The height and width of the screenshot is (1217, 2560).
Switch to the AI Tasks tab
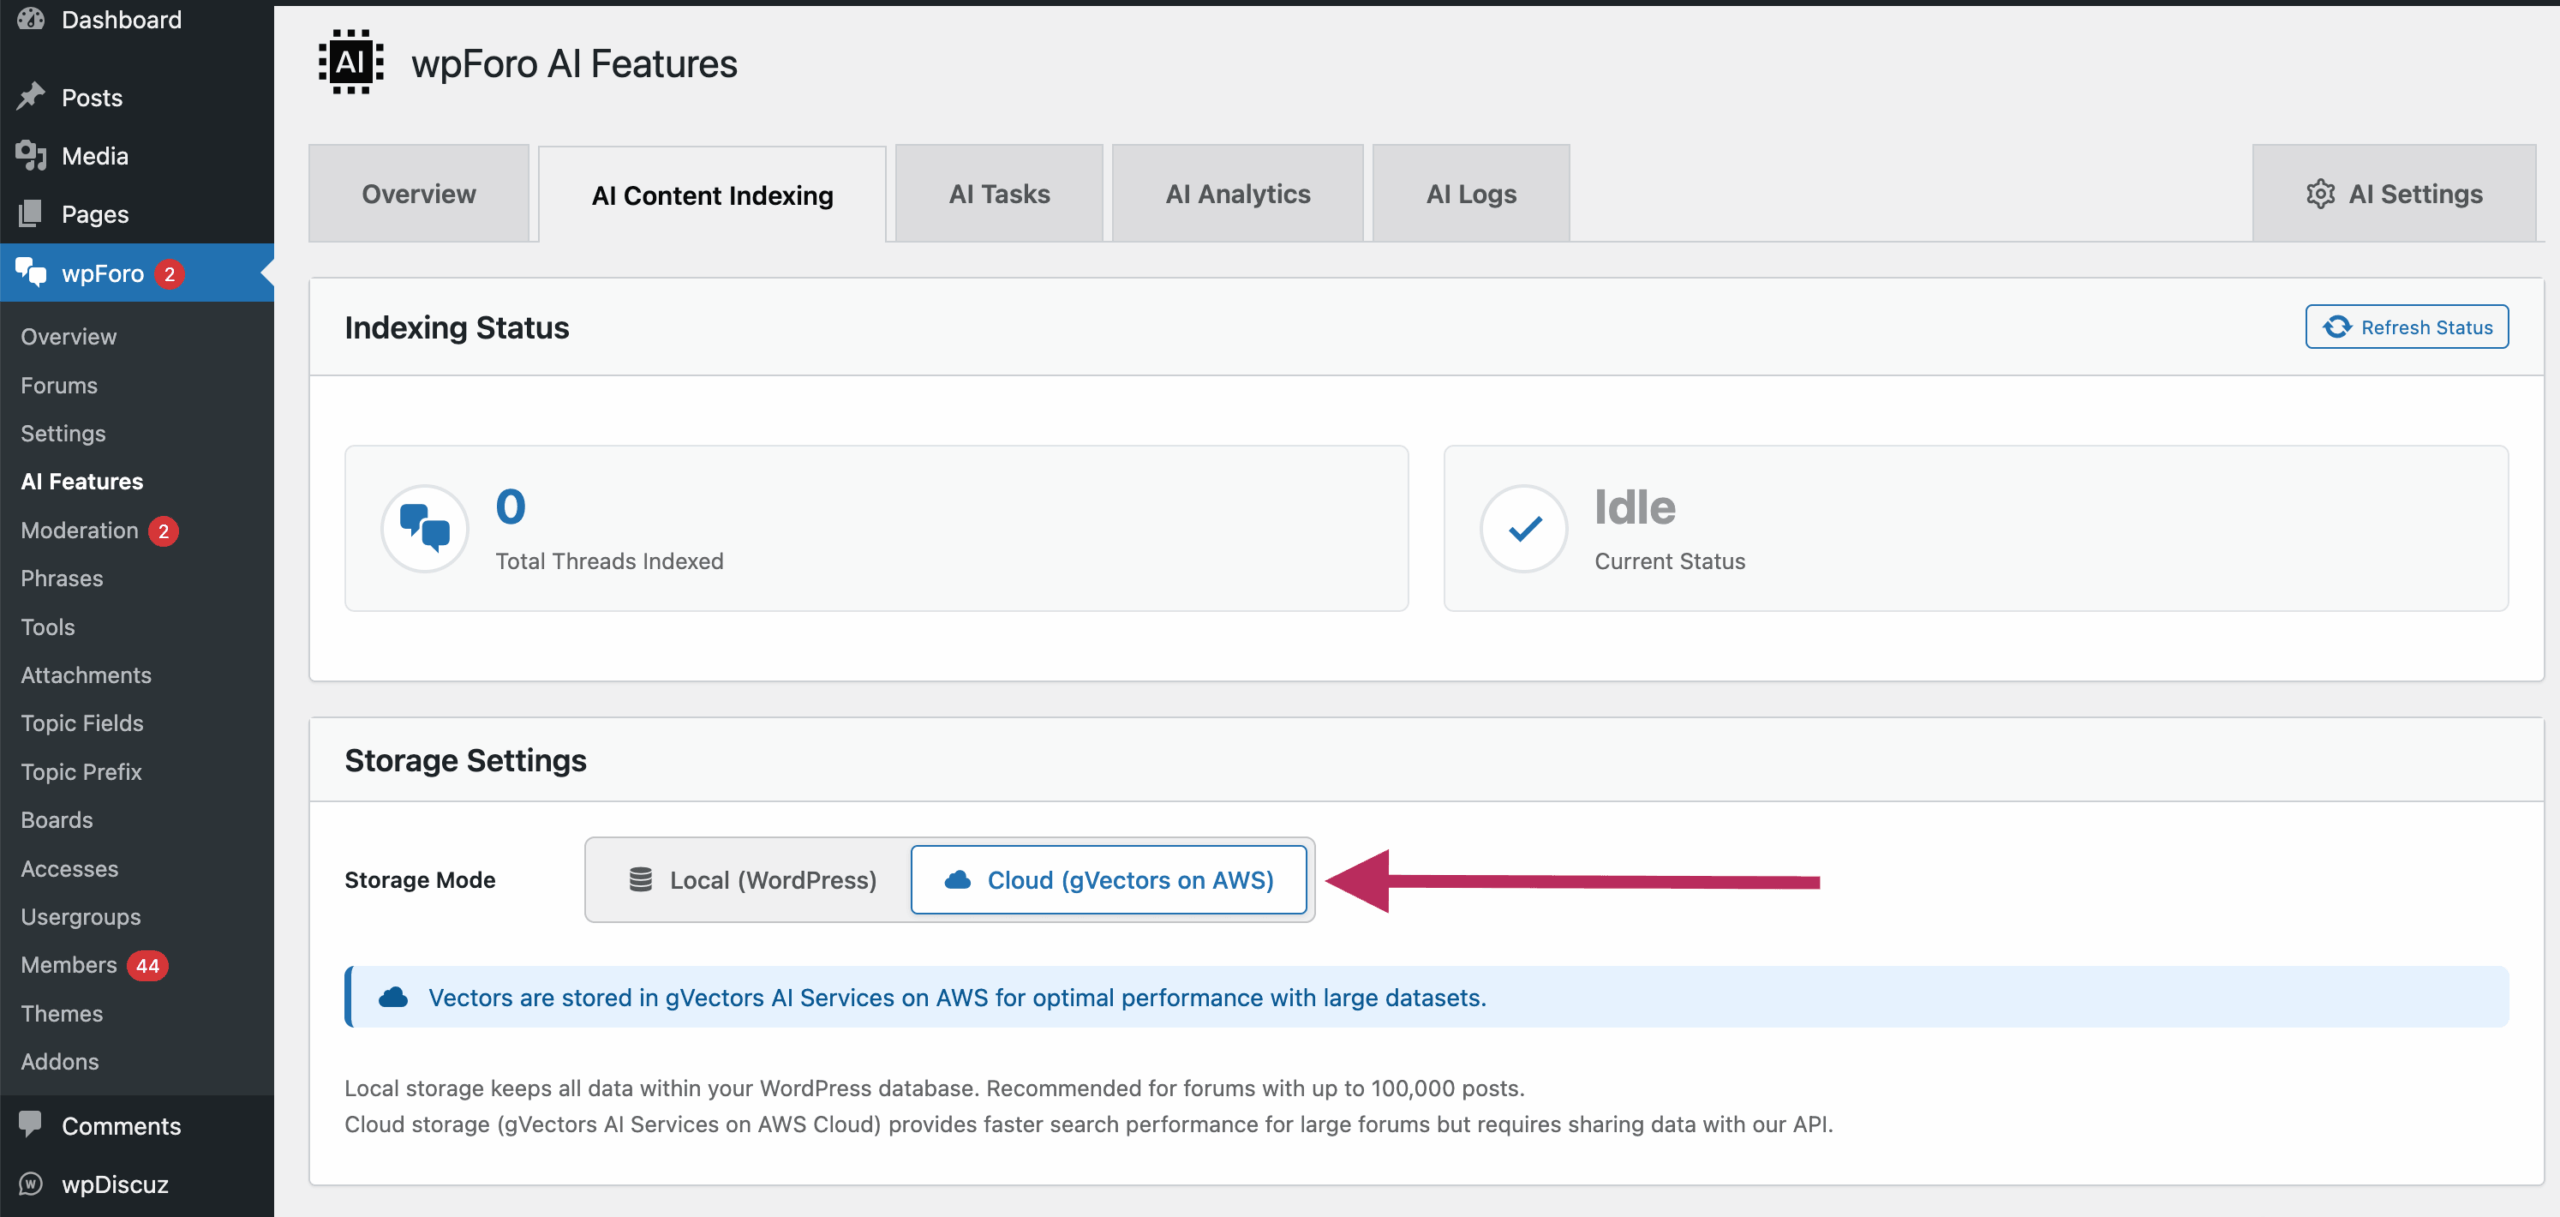(999, 194)
